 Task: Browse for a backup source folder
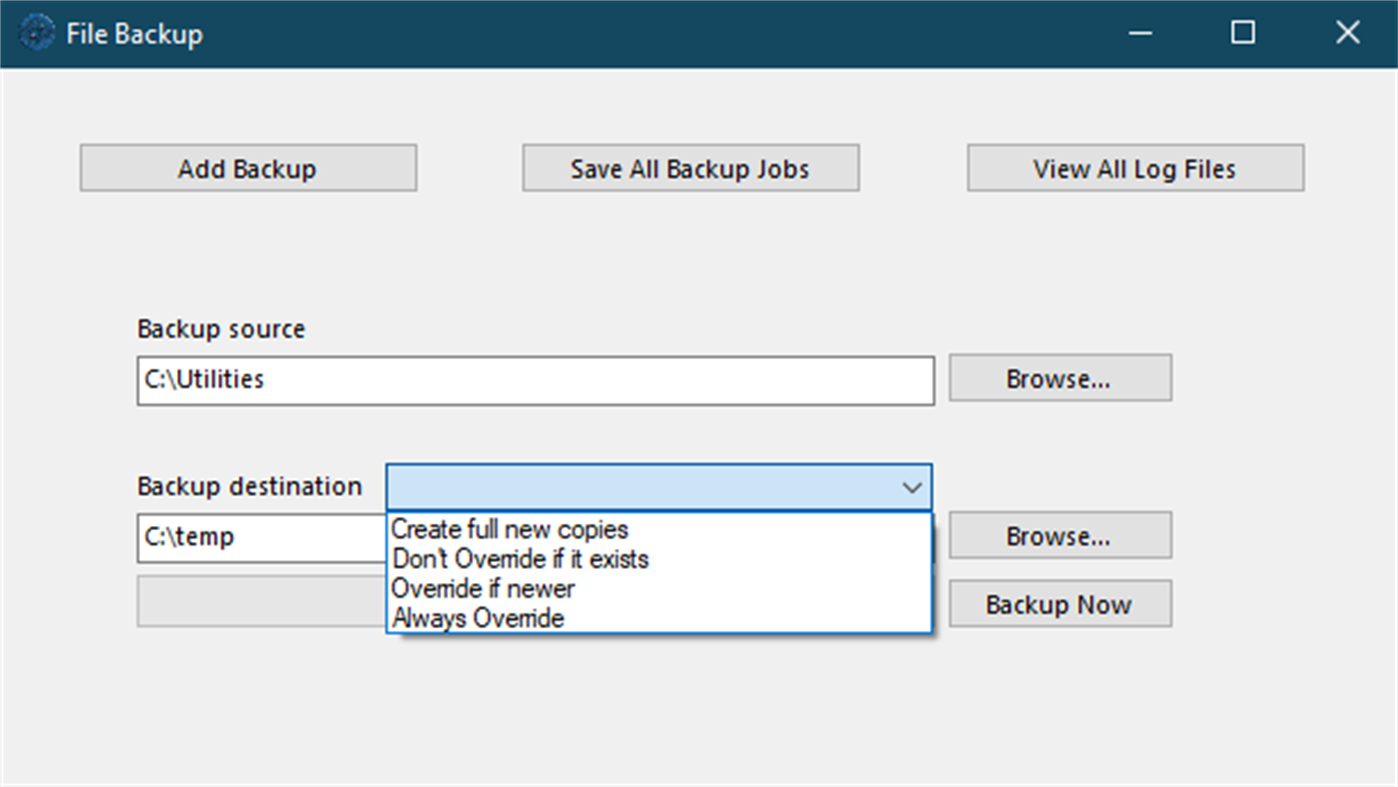coord(1059,377)
